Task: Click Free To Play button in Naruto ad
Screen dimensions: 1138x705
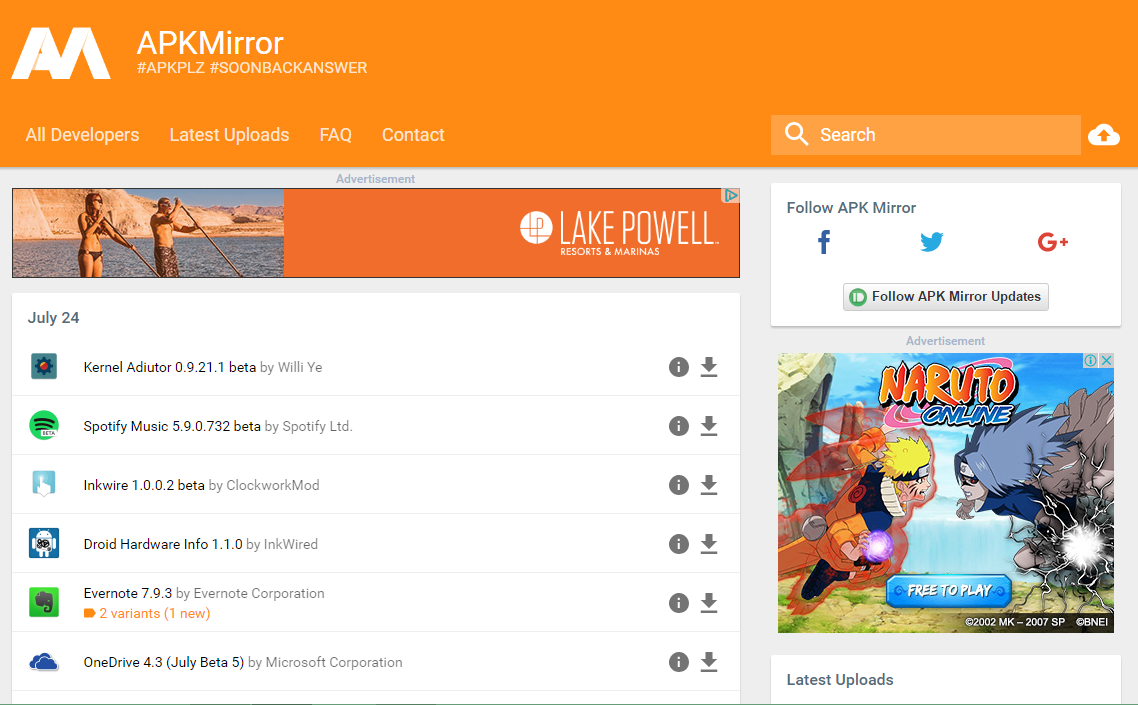Action: [x=949, y=590]
